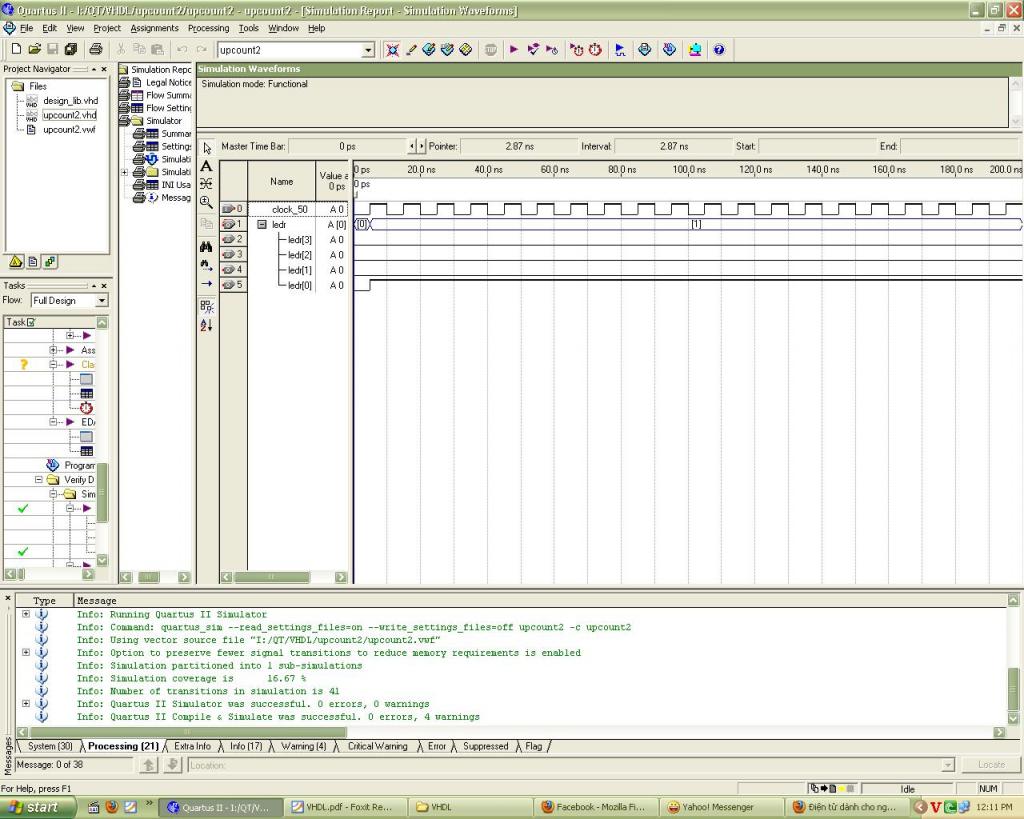Click the binoculars Find icon
Viewport: 1024px width, 819px height.
206,247
